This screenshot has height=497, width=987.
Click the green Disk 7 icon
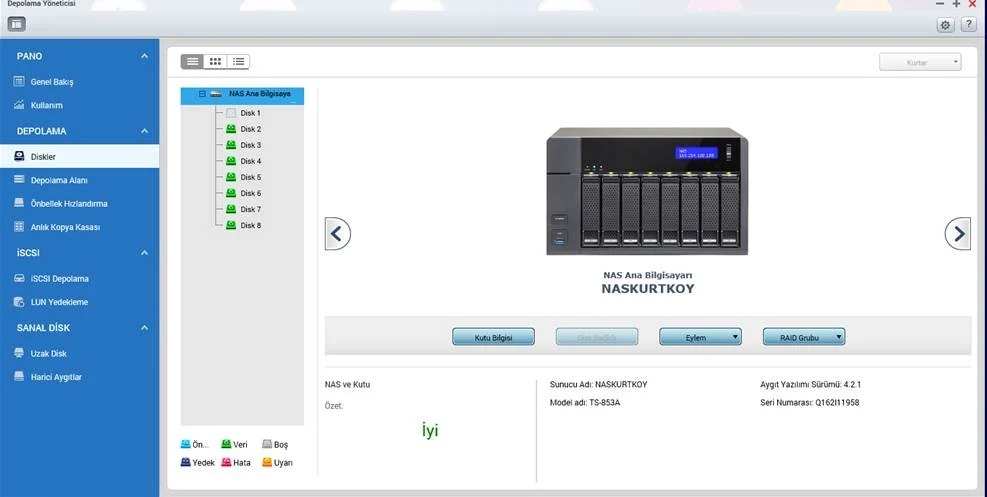tap(231, 209)
